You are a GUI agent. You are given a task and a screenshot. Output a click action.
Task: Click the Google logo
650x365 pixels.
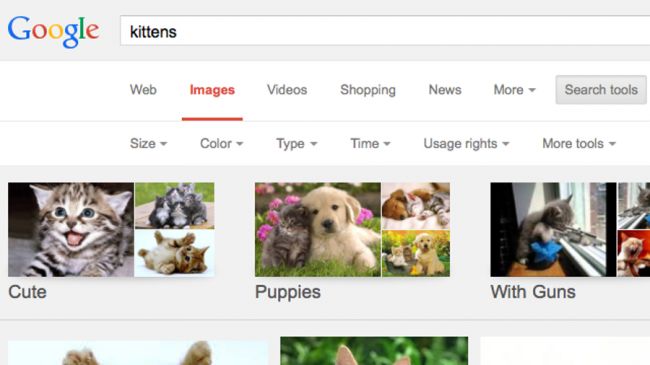click(x=53, y=32)
